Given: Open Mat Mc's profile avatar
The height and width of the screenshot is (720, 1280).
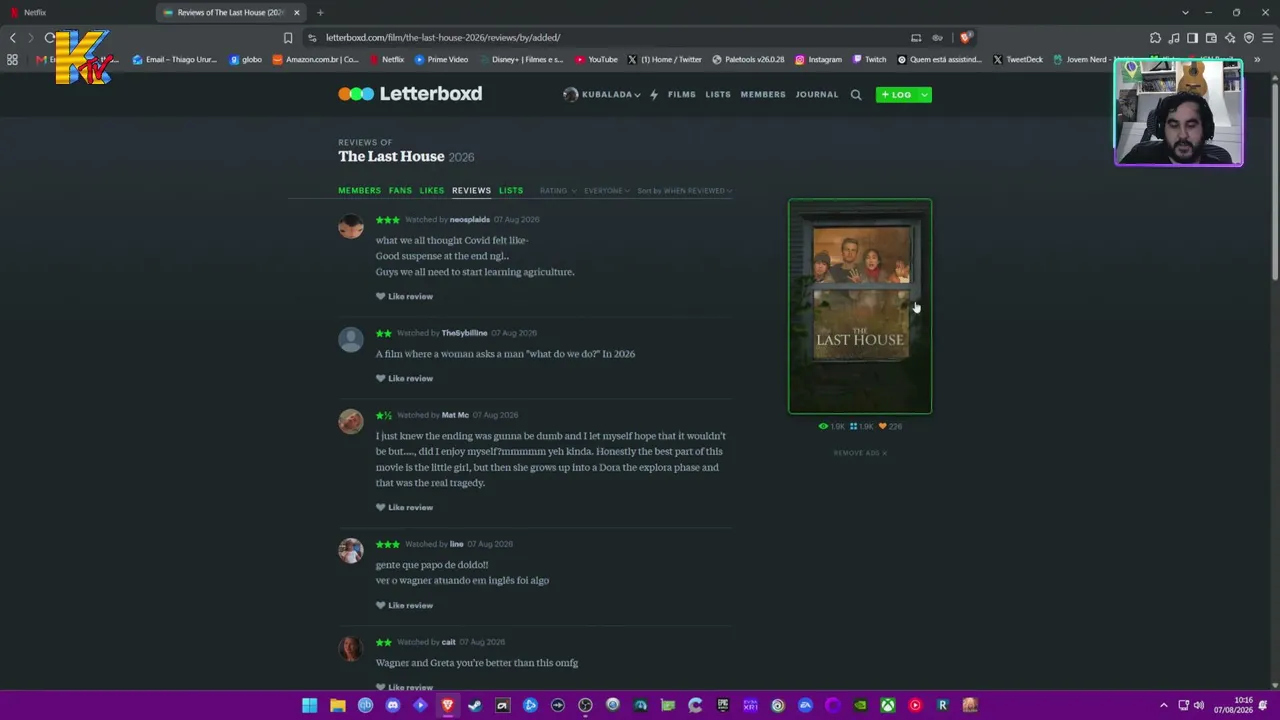Looking at the screenshot, I should (x=351, y=421).
